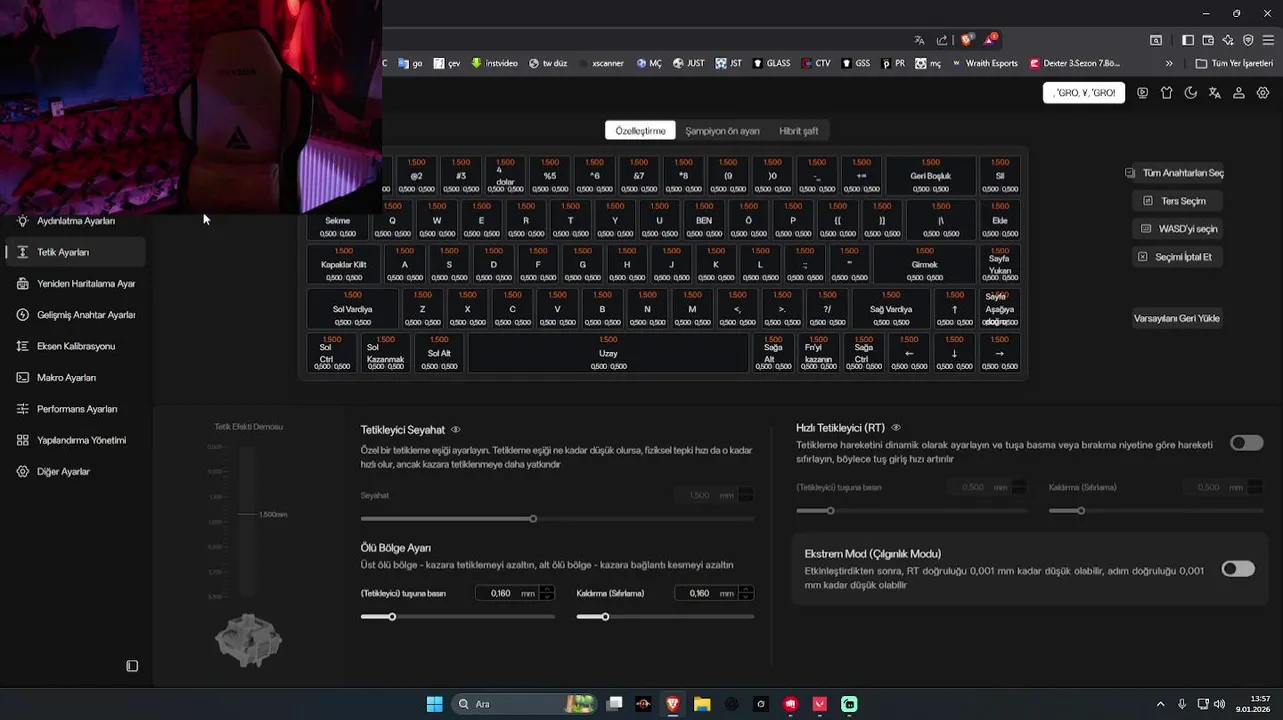1283x720 pixels.
Task: Switch to the Hibrit şaft tab
Action: pyautogui.click(x=798, y=131)
